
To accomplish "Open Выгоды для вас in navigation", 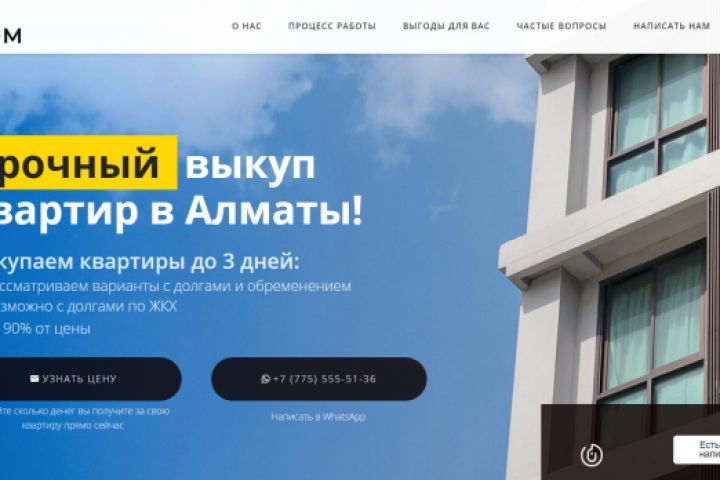I will (x=446, y=26).
